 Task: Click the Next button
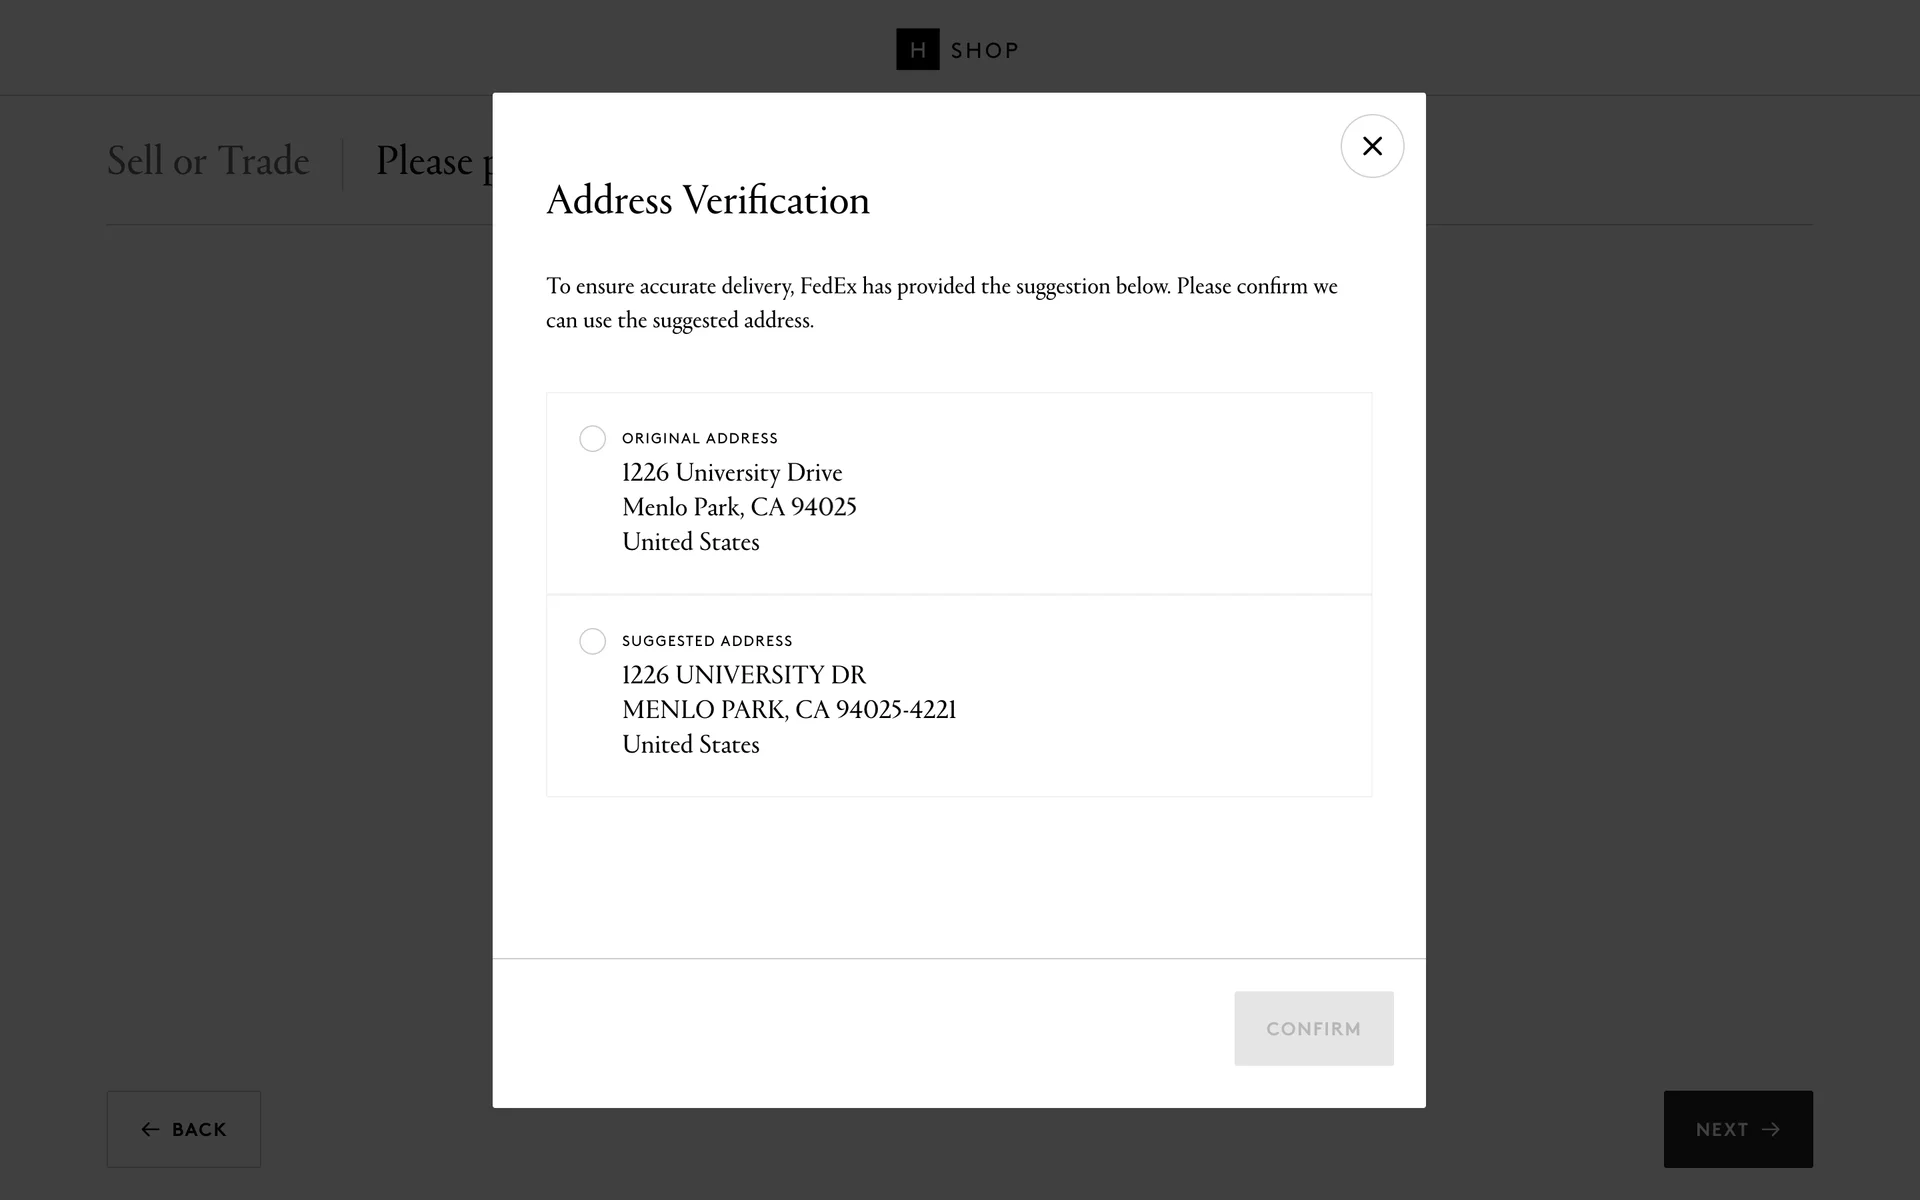[x=1737, y=1129]
